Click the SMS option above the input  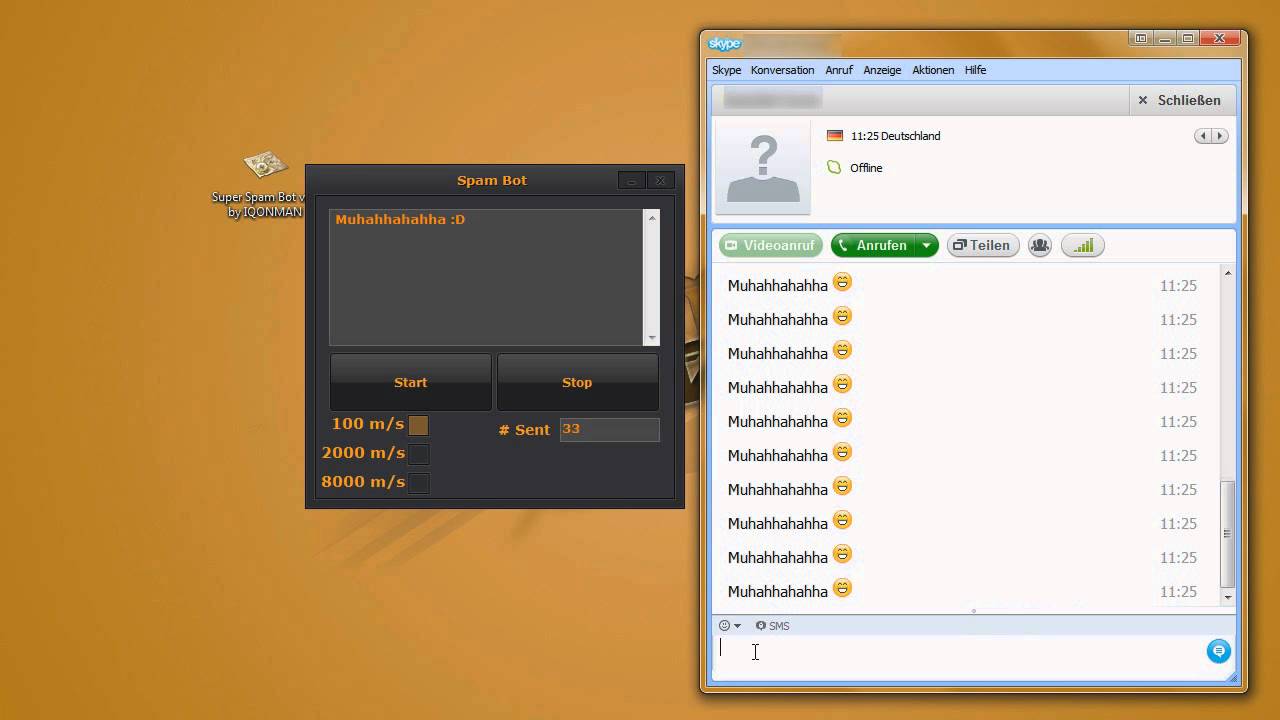point(772,626)
